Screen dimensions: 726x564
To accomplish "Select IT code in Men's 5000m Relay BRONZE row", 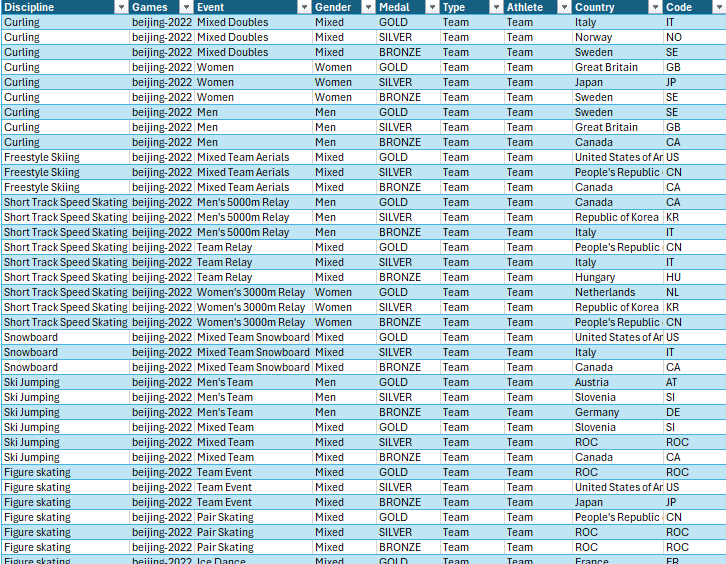I will click(695, 232).
